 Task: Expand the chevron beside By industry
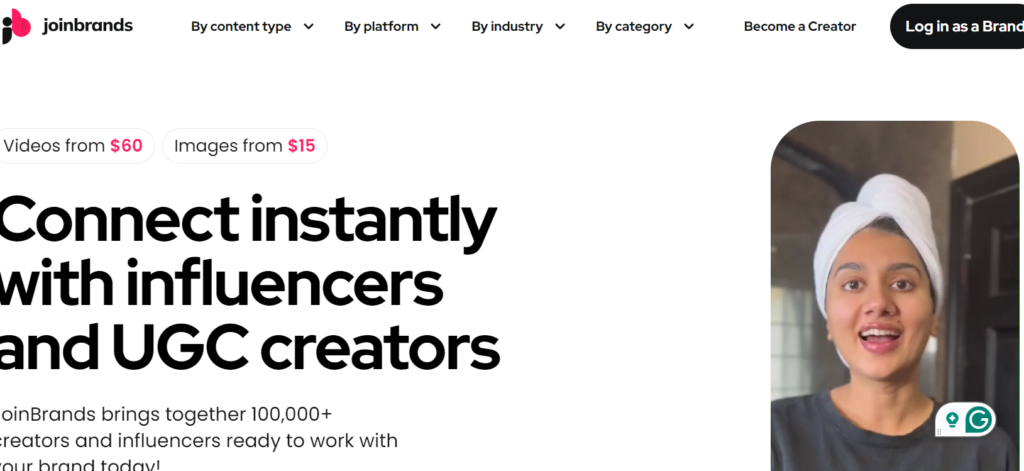click(x=560, y=27)
